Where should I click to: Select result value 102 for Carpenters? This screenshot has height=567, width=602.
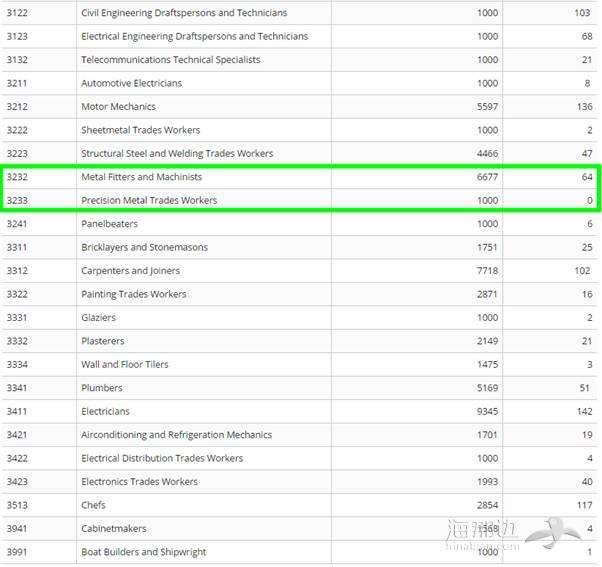click(582, 270)
